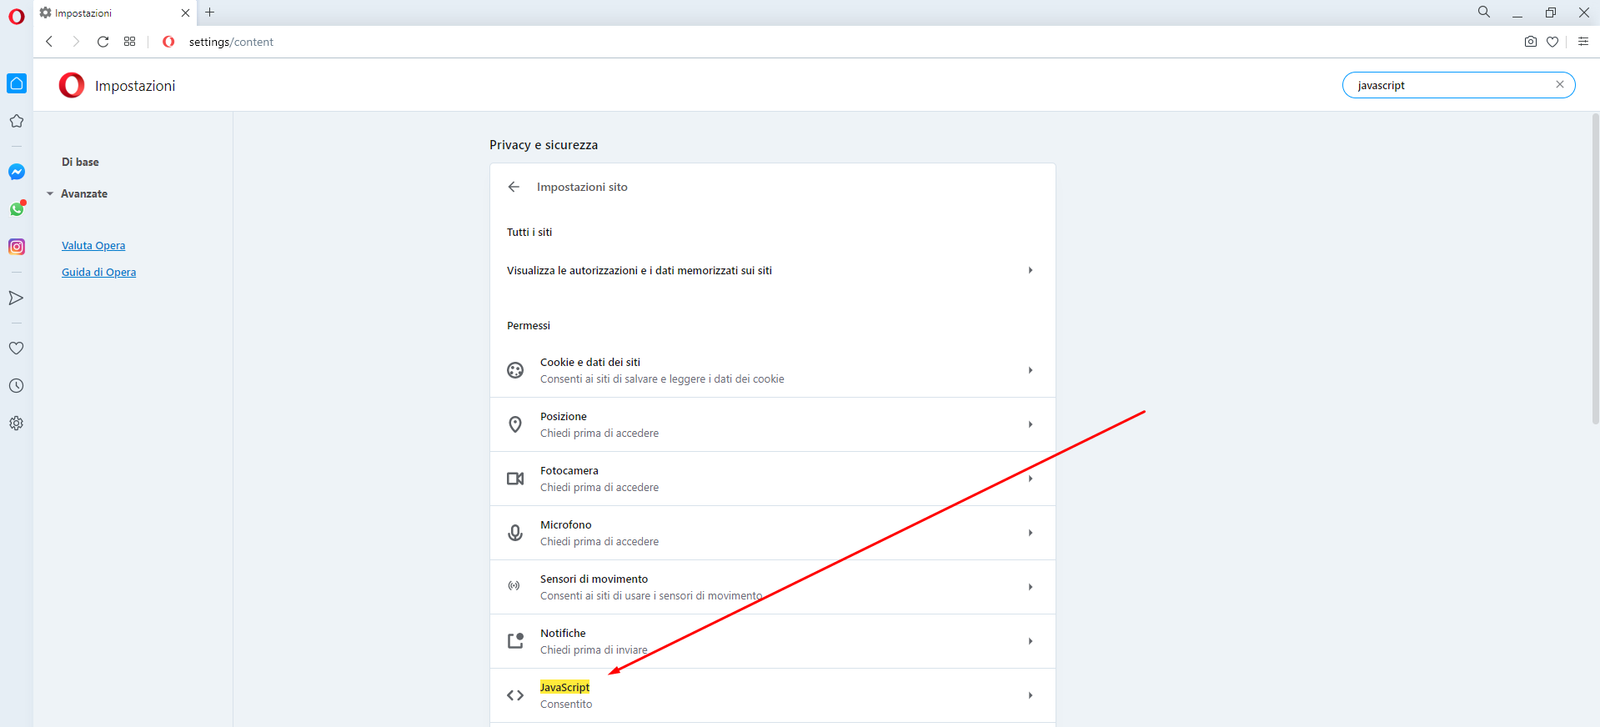Expand the JavaScript permission row
Viewport: 1600px width, 727px height.
click(x=772, y=695)
